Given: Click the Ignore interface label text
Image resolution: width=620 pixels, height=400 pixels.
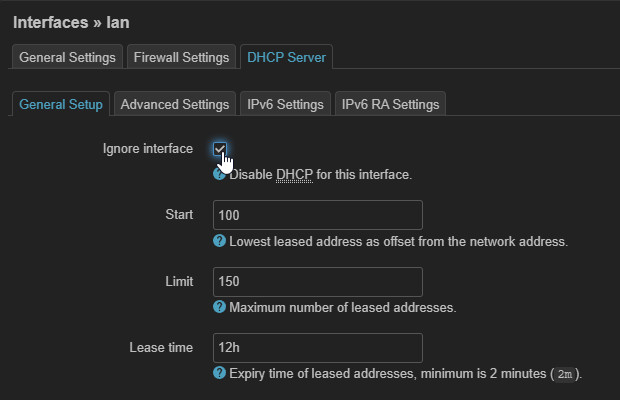Looking at the screenshot, I should [147, 149].
